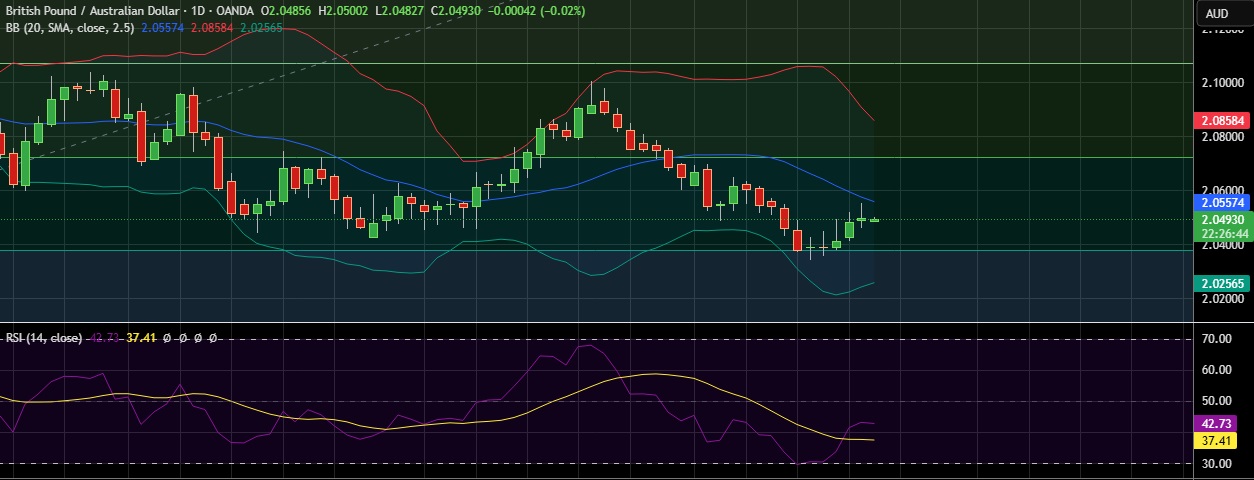Click the red 2.08584 upper band price label
Image resolution: width=1254 pixels, height=480 pixels.
[1223, 120]
